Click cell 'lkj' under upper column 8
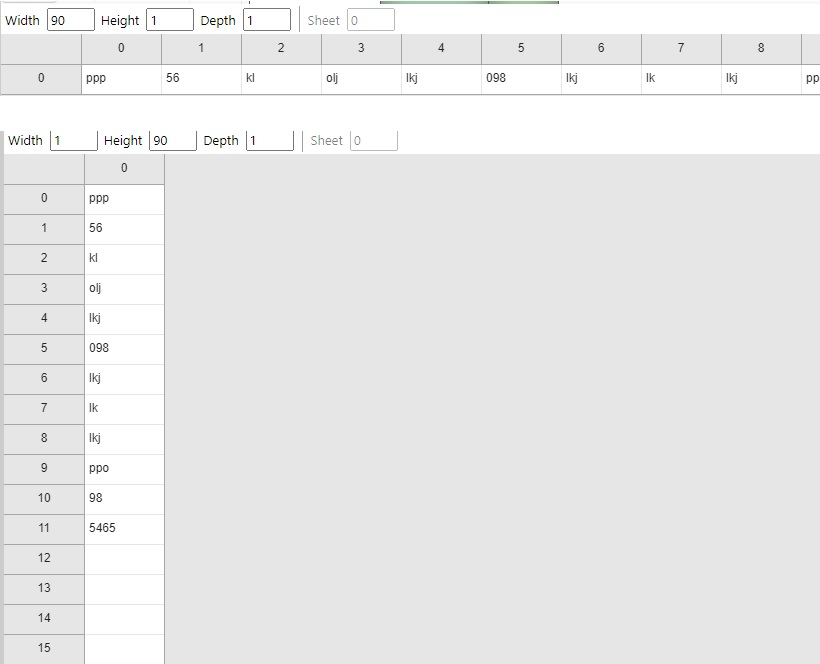820x664 pixels. (x=761, y=79)
